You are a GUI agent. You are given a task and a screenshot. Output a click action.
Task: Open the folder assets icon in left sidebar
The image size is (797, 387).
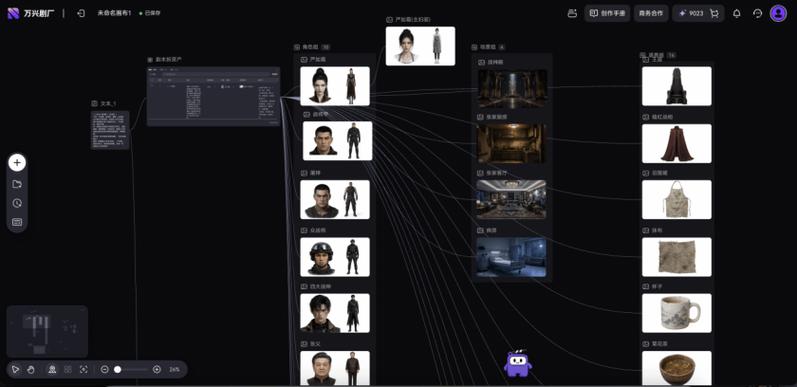17,184
